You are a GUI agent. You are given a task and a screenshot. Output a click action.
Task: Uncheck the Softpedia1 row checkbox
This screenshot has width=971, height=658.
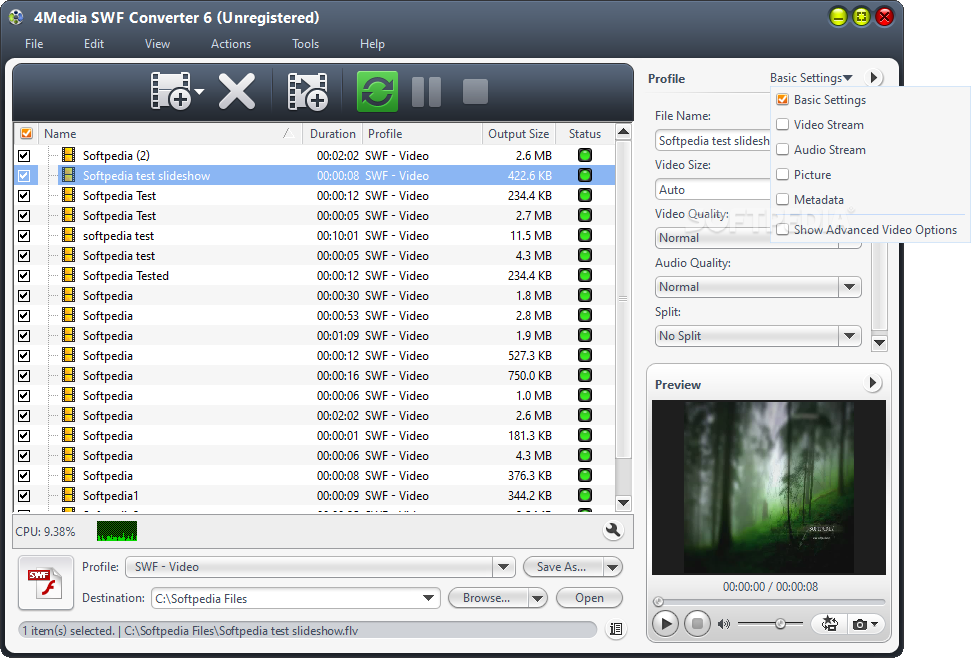[24, 495]
